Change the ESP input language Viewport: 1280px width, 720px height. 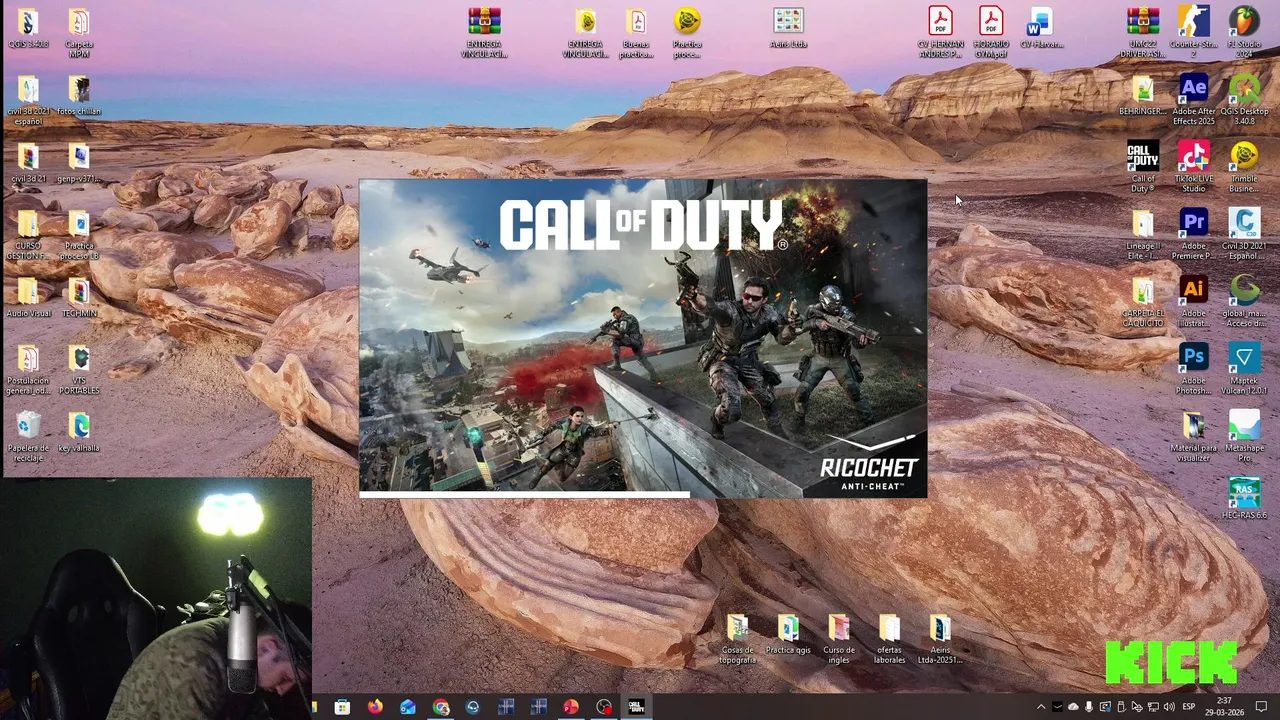pyautogui.click(x=1189, y=707)
